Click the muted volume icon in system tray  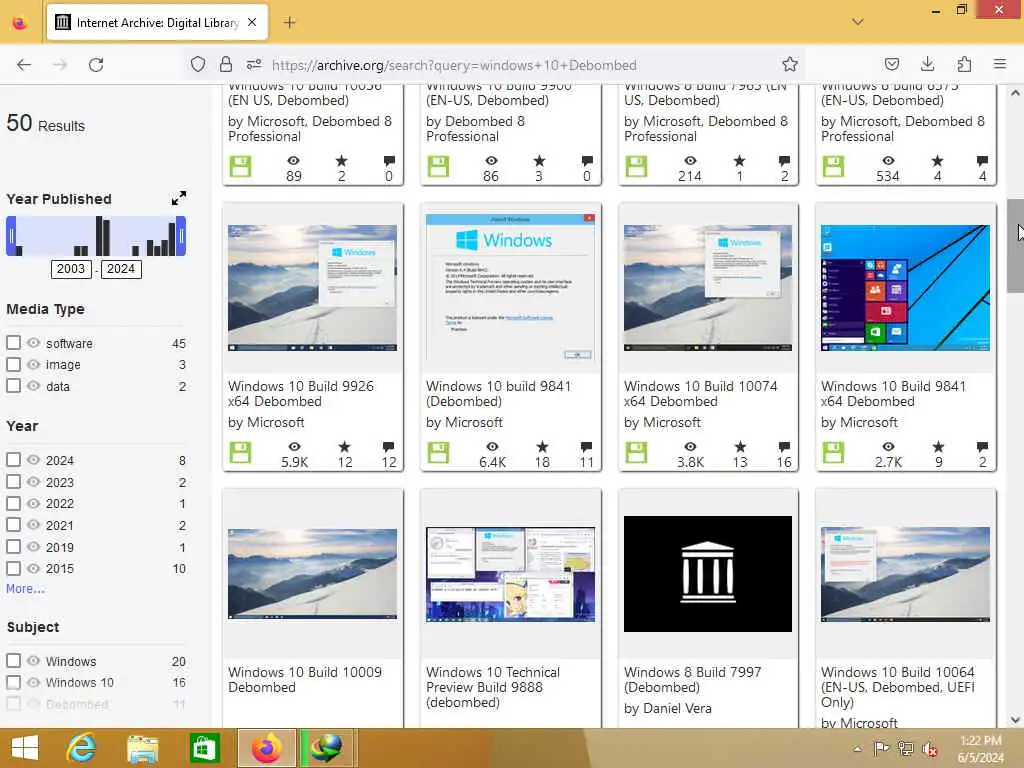[x=929, y=749]
